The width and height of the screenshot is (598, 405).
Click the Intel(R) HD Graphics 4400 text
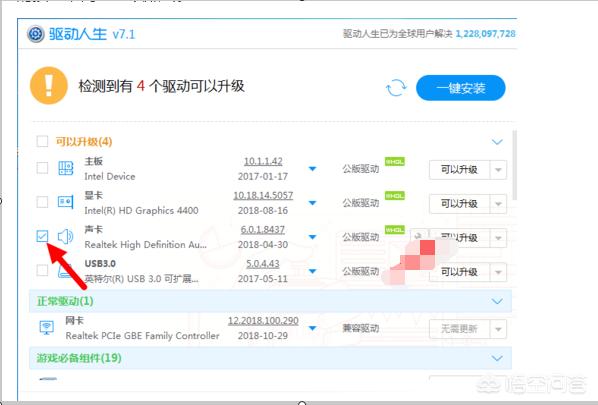point(141,211)
